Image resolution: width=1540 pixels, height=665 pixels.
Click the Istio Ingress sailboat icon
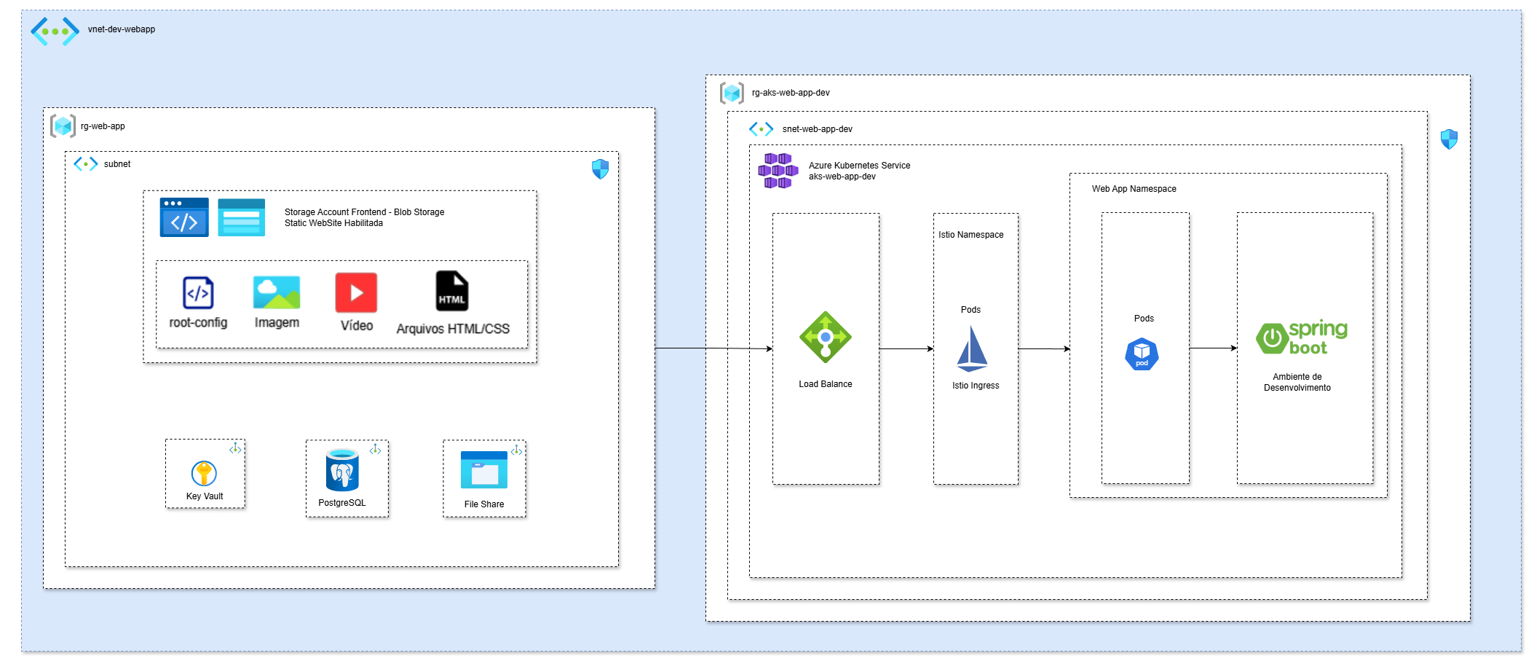pos(972,349)
